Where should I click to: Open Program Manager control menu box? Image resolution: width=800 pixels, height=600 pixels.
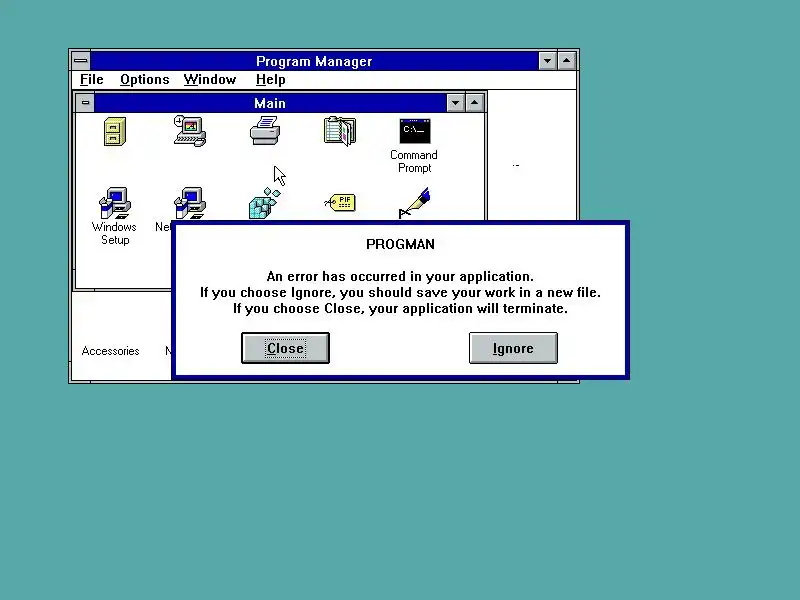pos(81,61)
